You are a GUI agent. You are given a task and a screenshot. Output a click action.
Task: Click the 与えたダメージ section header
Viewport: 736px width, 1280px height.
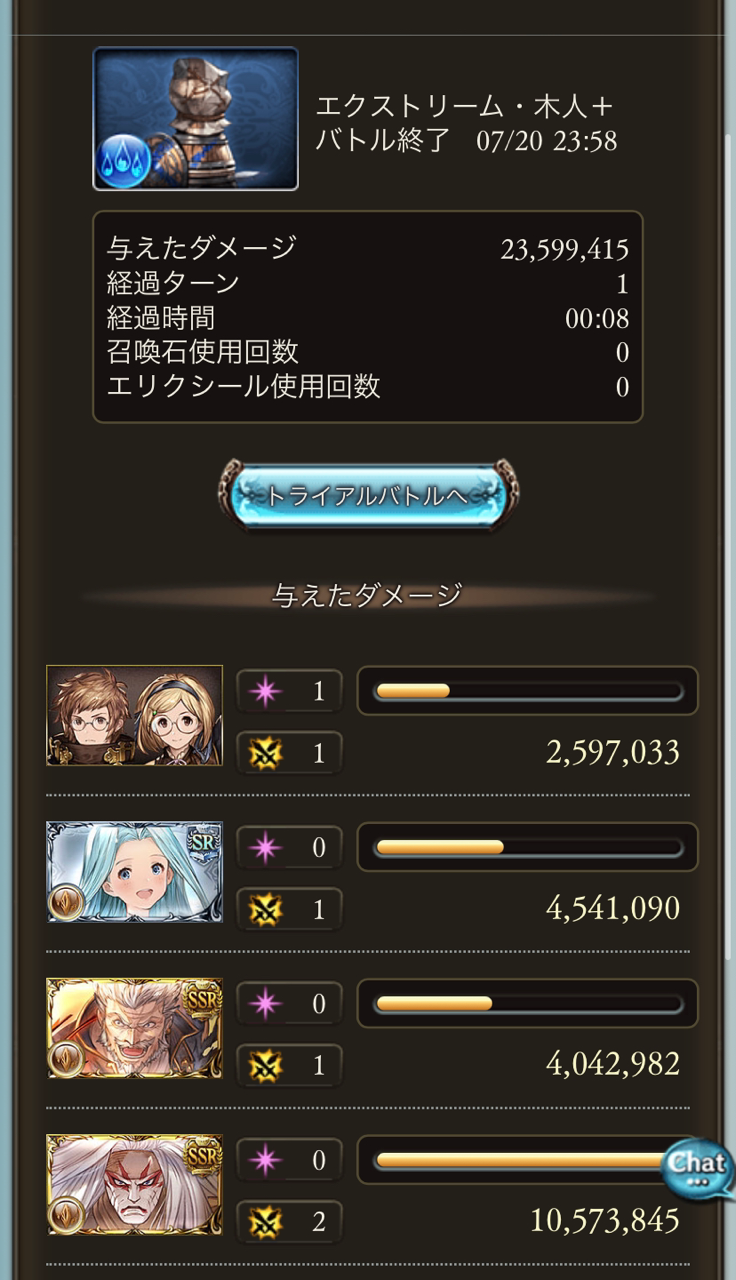(x=367, y=596)
